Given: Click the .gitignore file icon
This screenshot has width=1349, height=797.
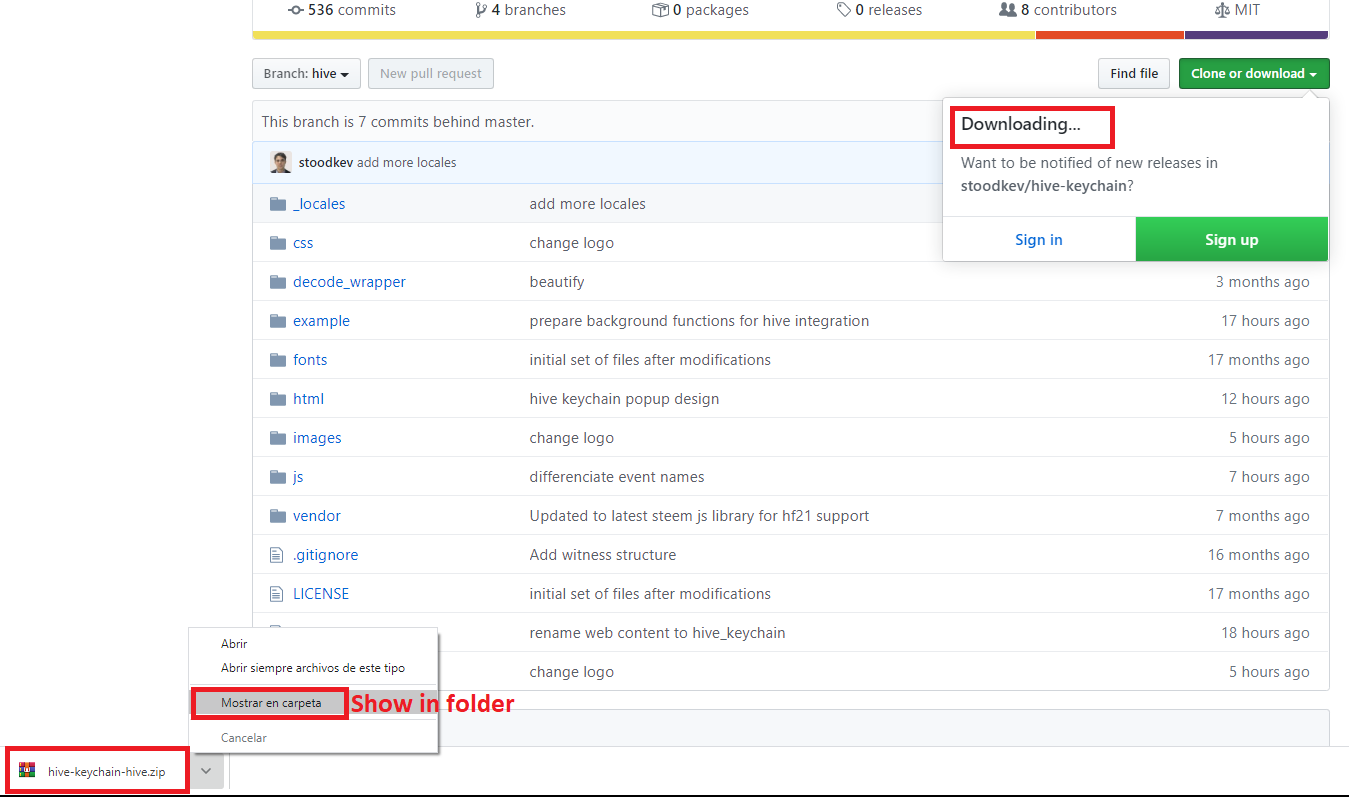Looking at the screenshot, I should tap(277, 555).
